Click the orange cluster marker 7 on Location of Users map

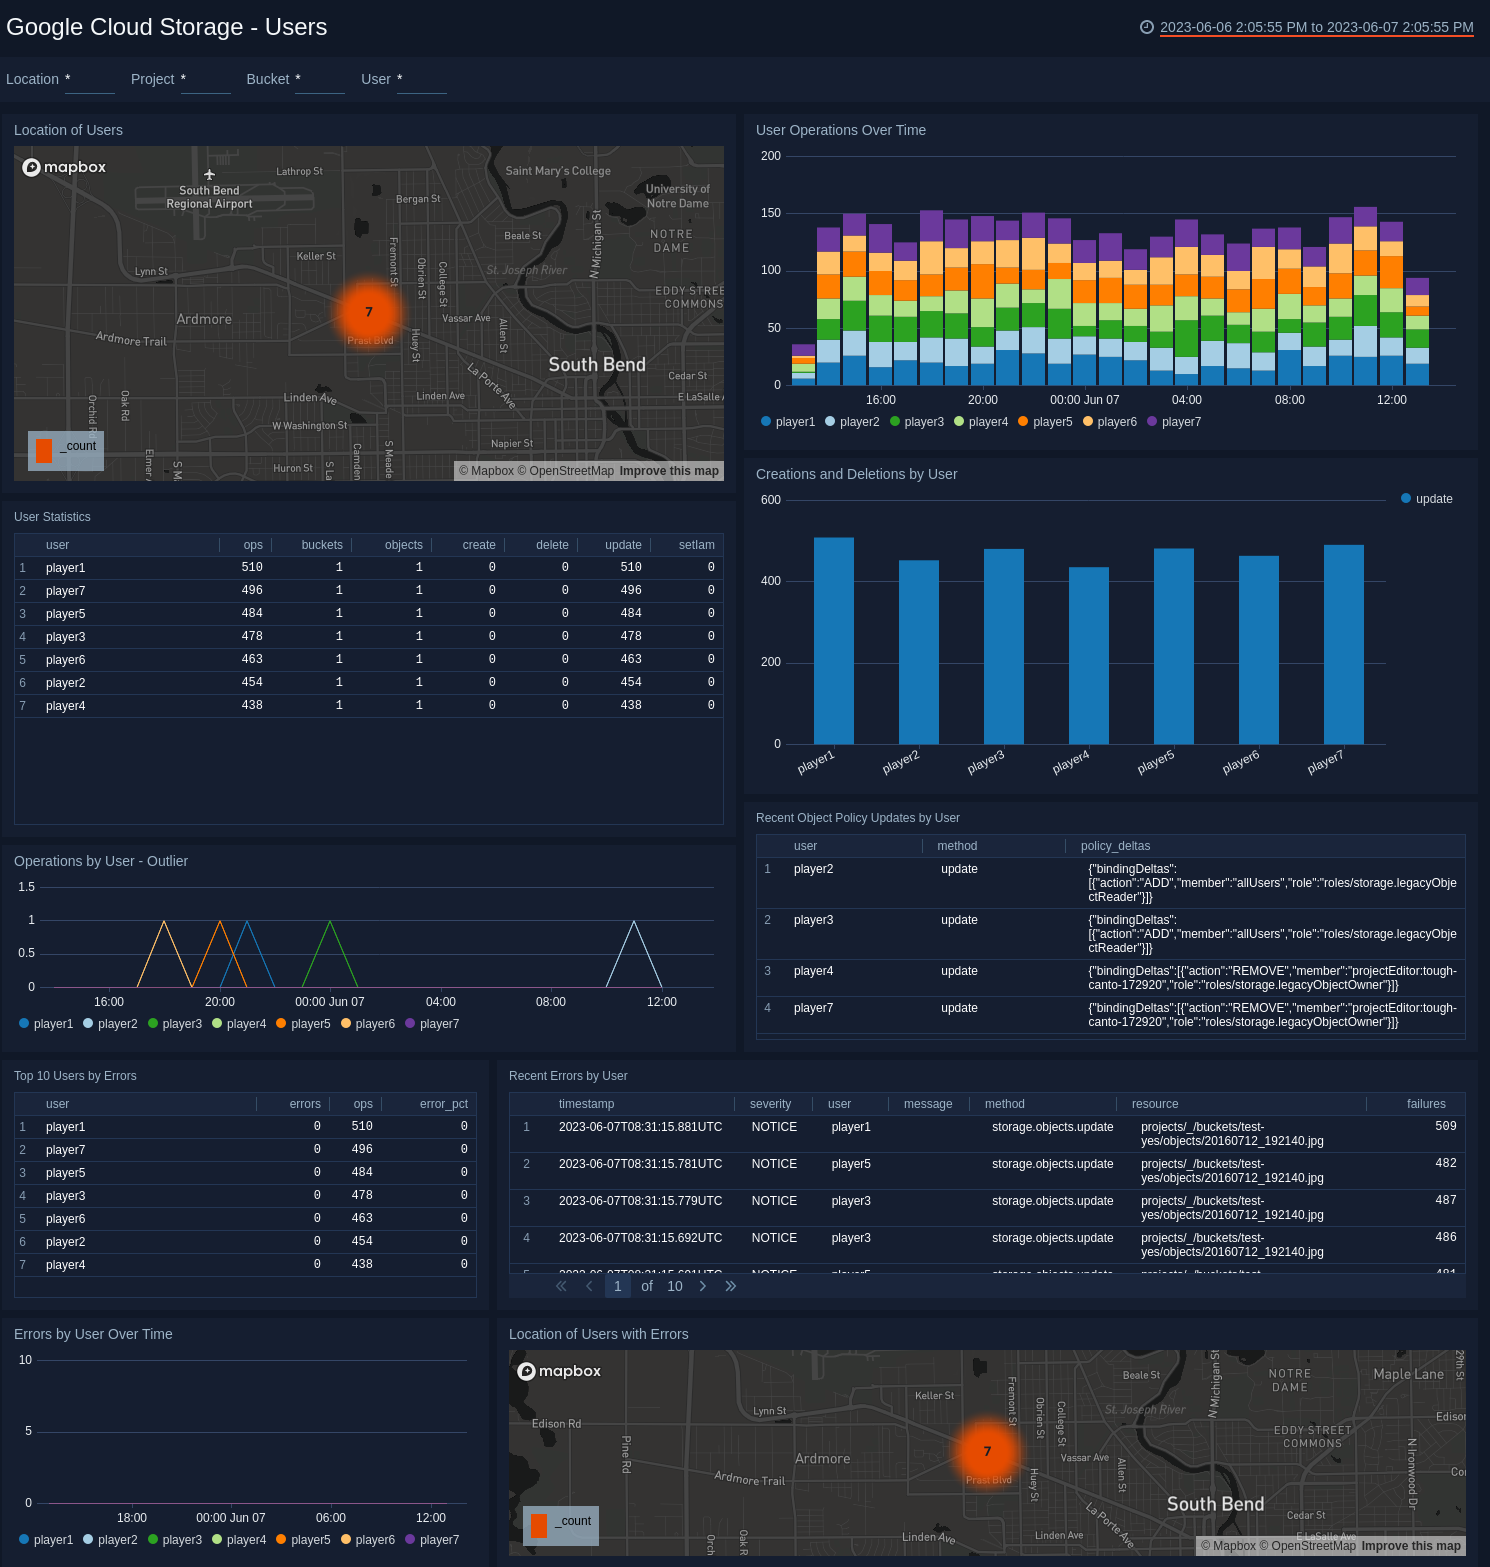[369, 312]
